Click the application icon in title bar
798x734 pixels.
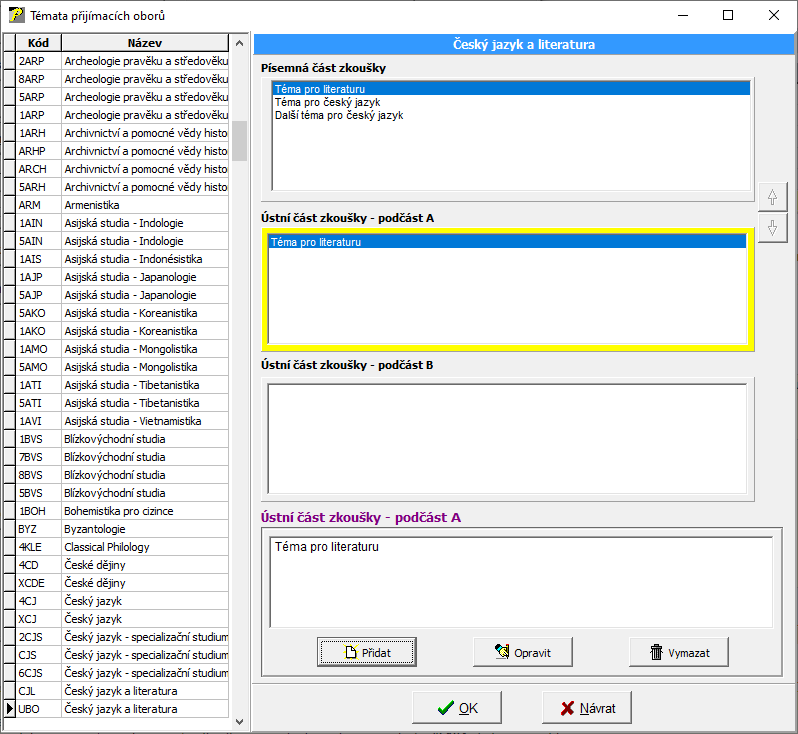click(x=17, y=16)
